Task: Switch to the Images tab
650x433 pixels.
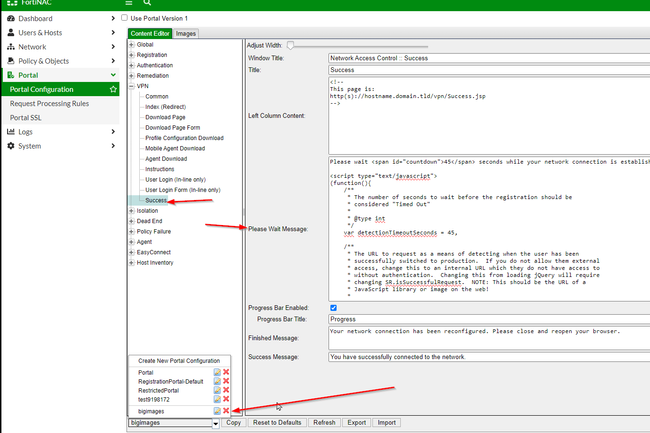Action: click(x=186, y=33)
